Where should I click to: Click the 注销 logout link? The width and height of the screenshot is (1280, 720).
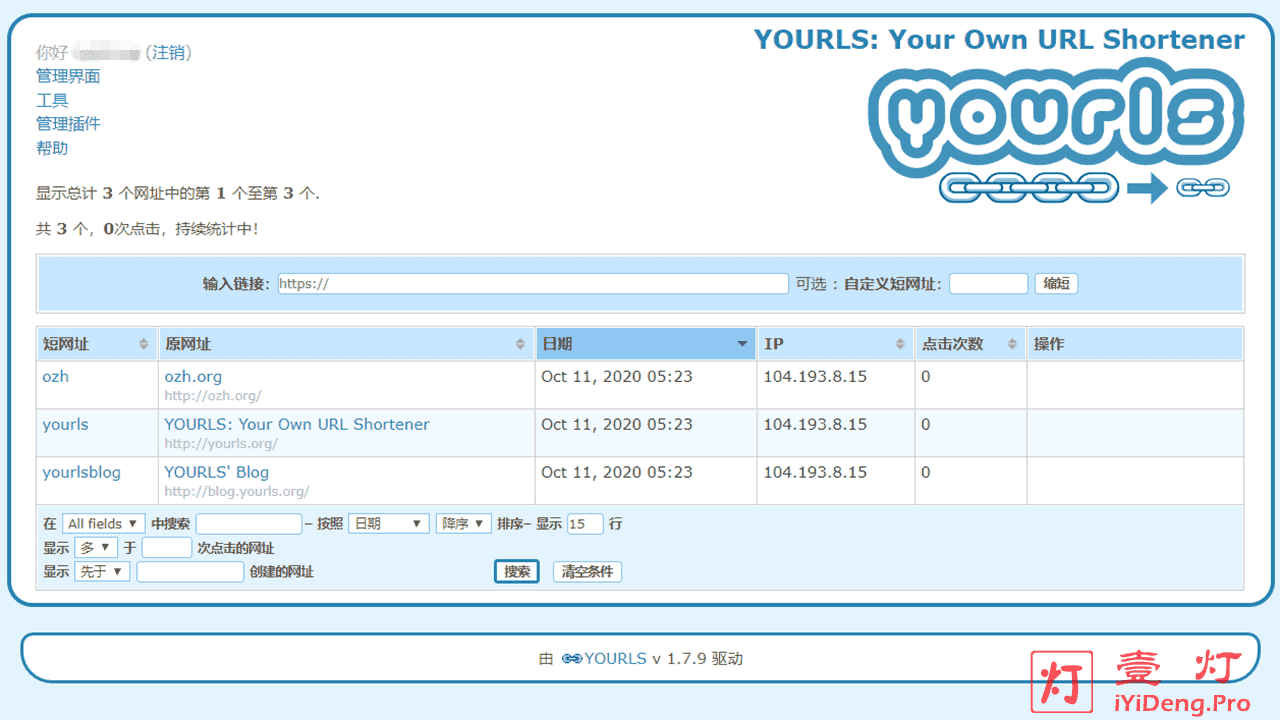pos(168,52)
